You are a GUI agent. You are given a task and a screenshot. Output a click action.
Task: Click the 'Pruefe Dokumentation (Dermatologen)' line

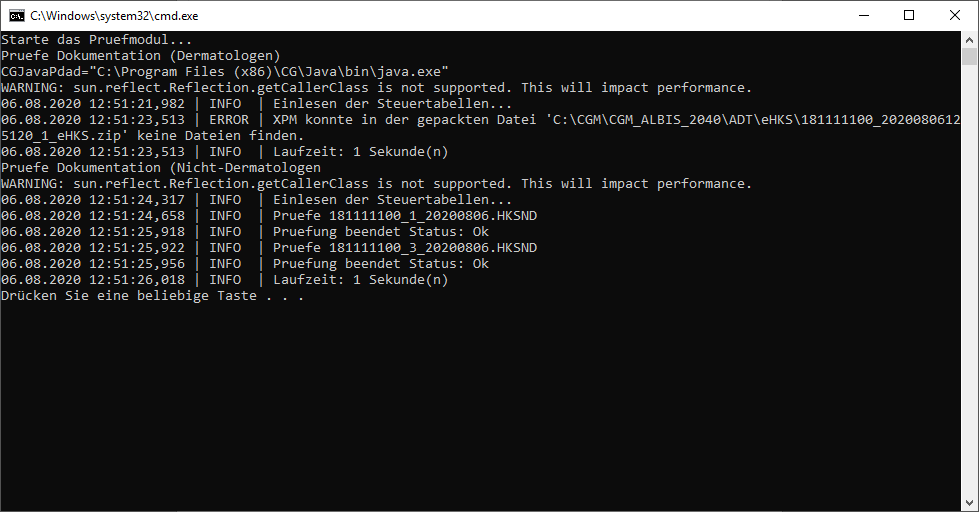coord(140,56)
